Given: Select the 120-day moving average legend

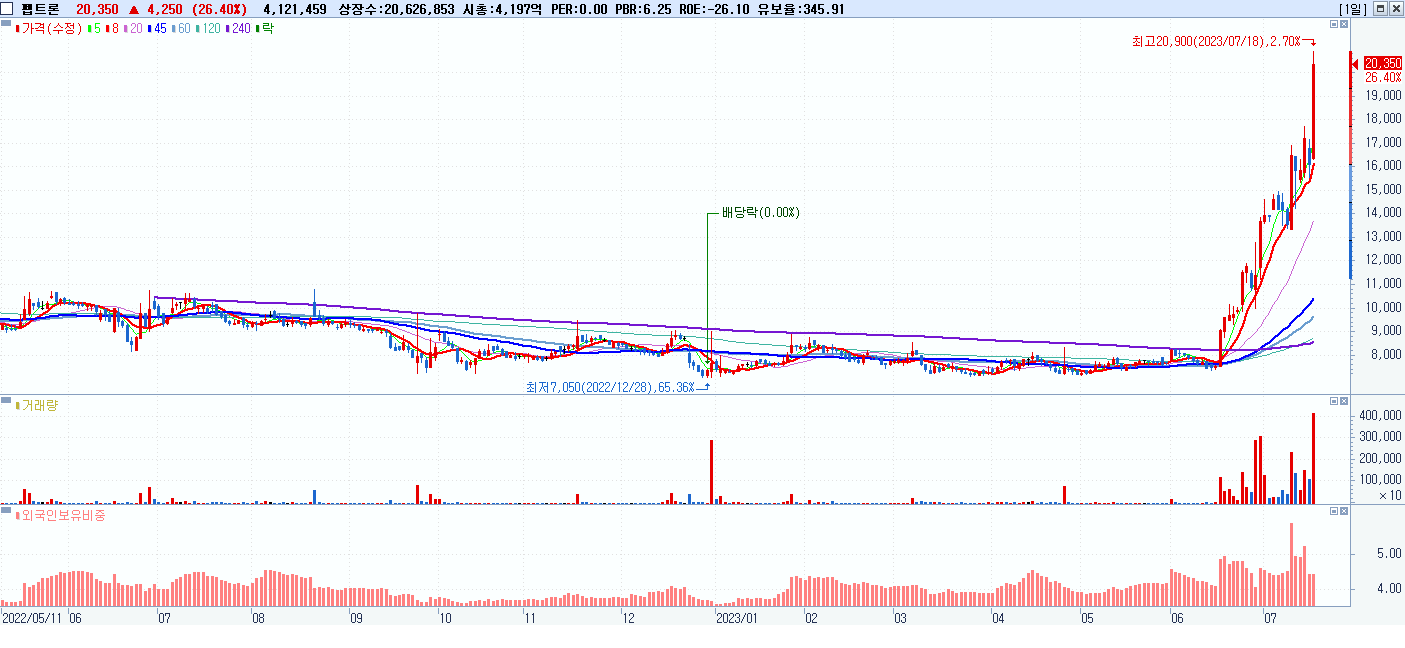Looking at the screenshot, I should pyautogui.click(x=209, y=28).
